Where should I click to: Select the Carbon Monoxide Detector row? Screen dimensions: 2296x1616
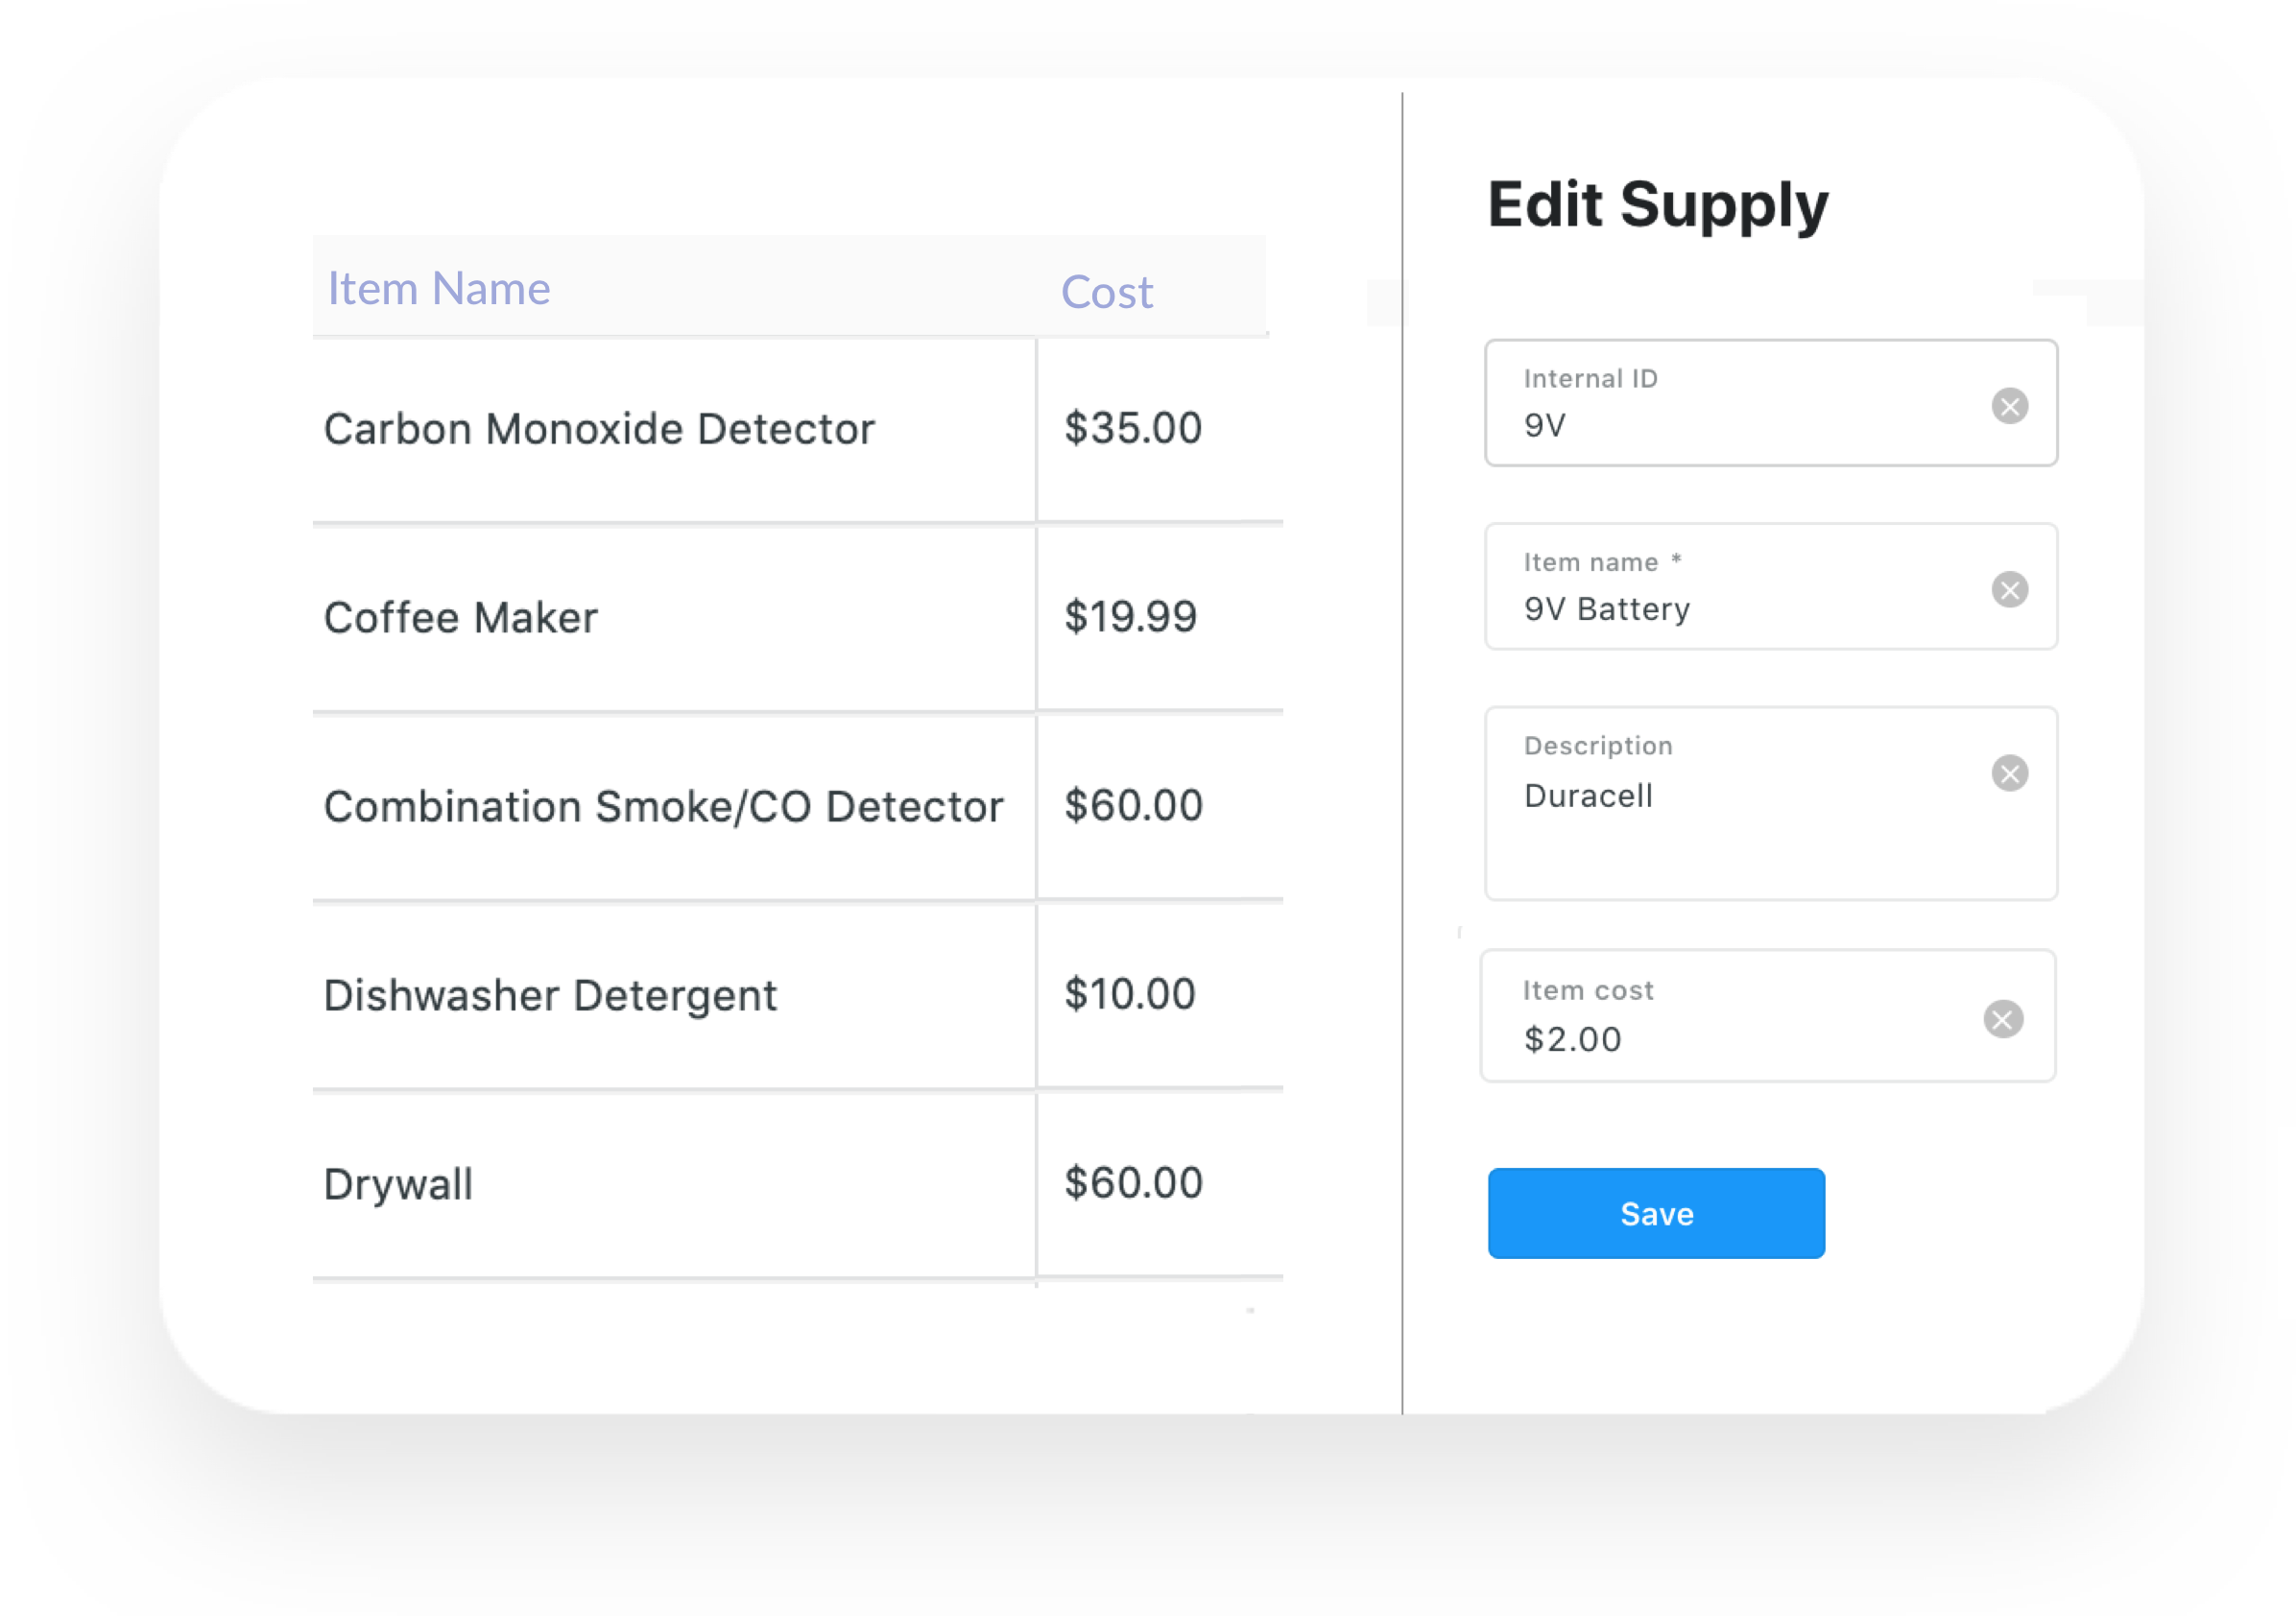(797, 430)
